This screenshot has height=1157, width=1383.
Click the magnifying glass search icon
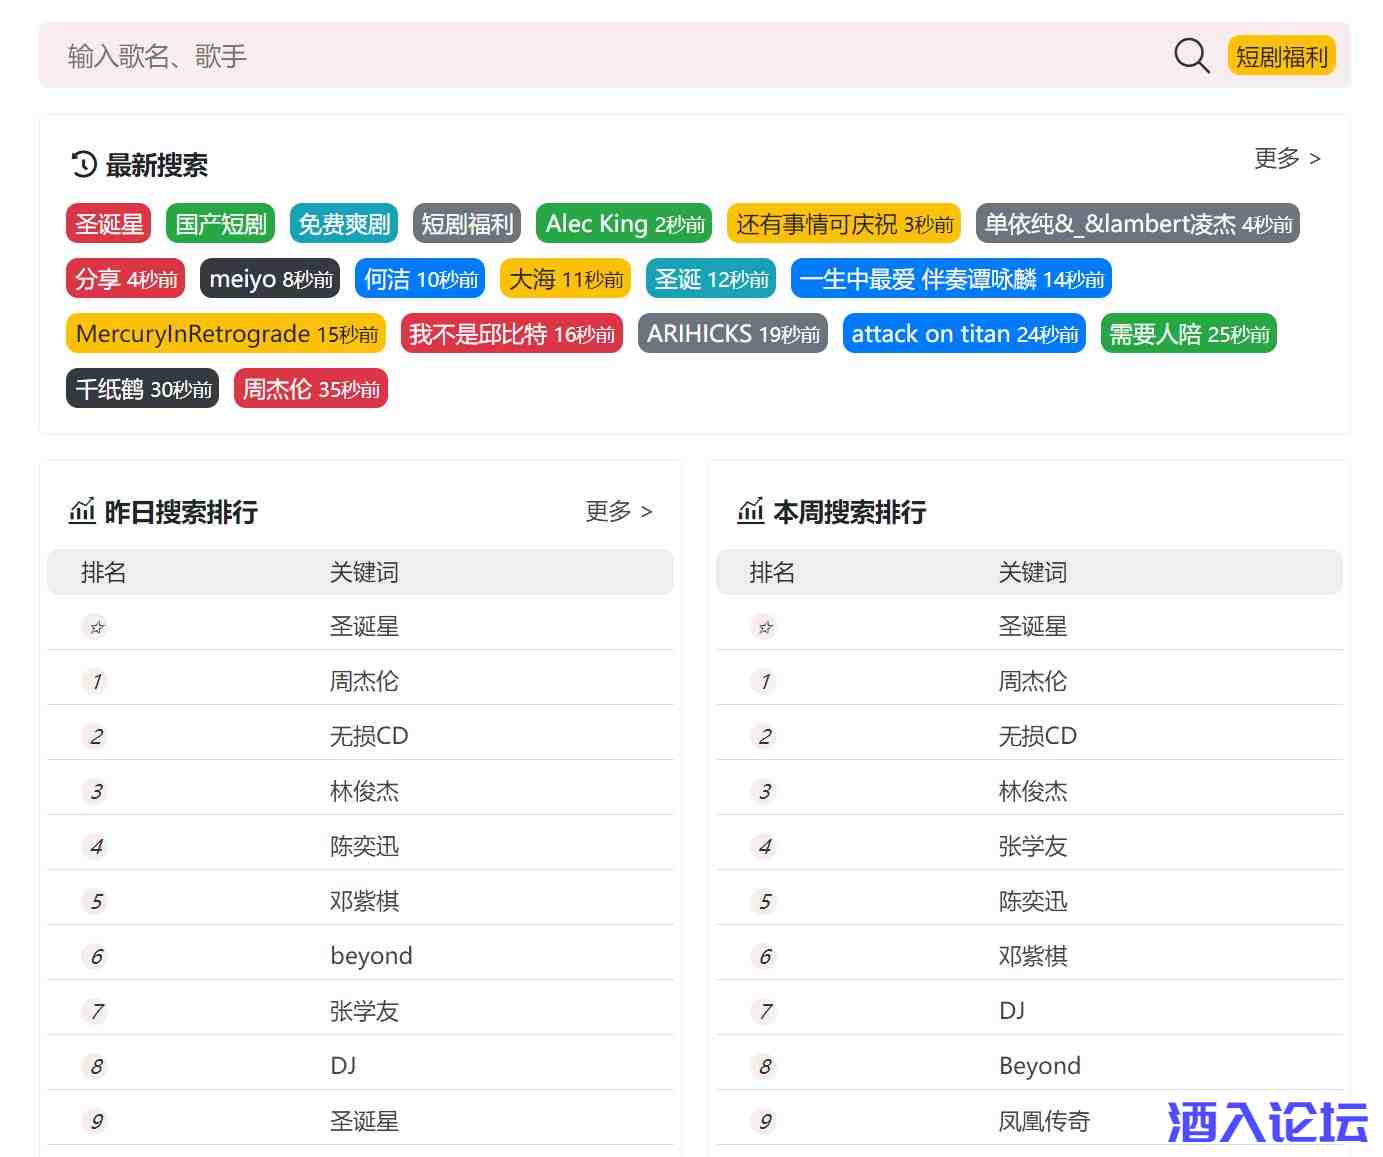pos(1191,56)
